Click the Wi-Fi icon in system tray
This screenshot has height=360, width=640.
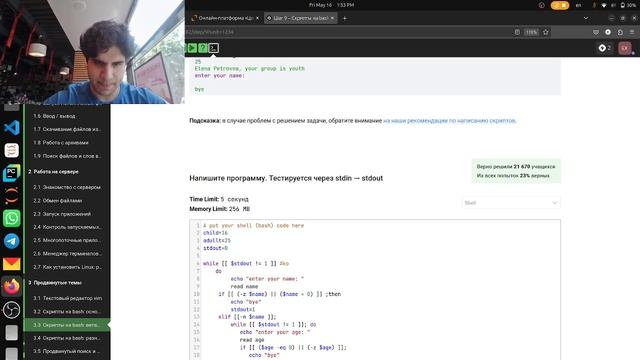pyautogui.click(x=604, y=5)
